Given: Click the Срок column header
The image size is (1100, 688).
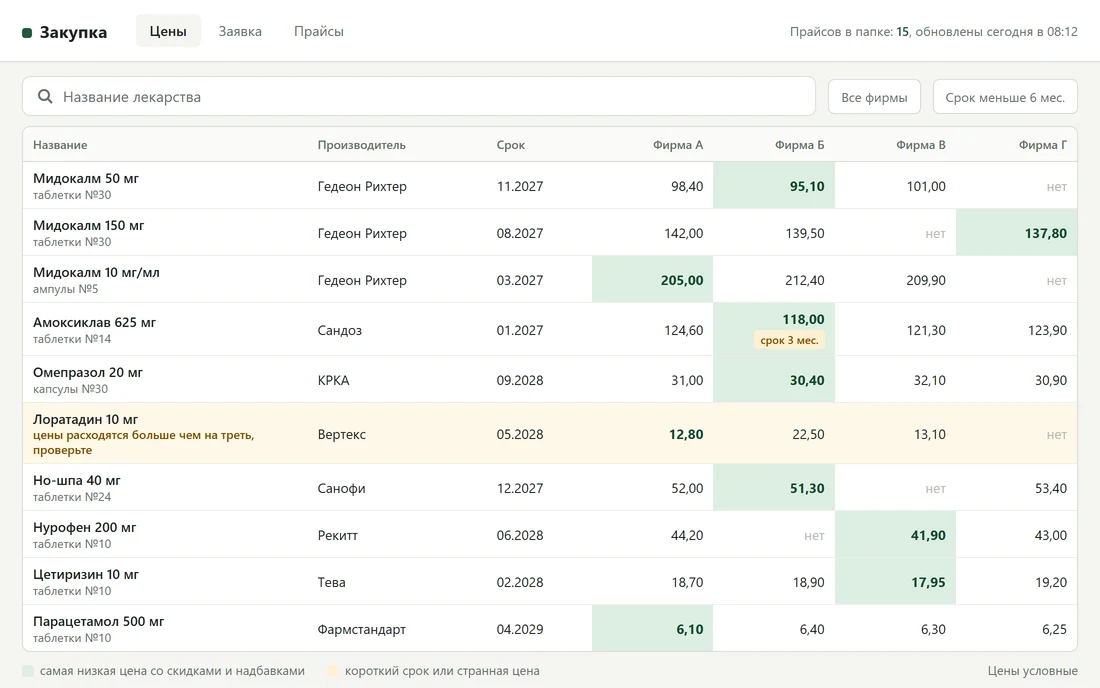Looking at the screenshot, I should (x=511, y=145).
